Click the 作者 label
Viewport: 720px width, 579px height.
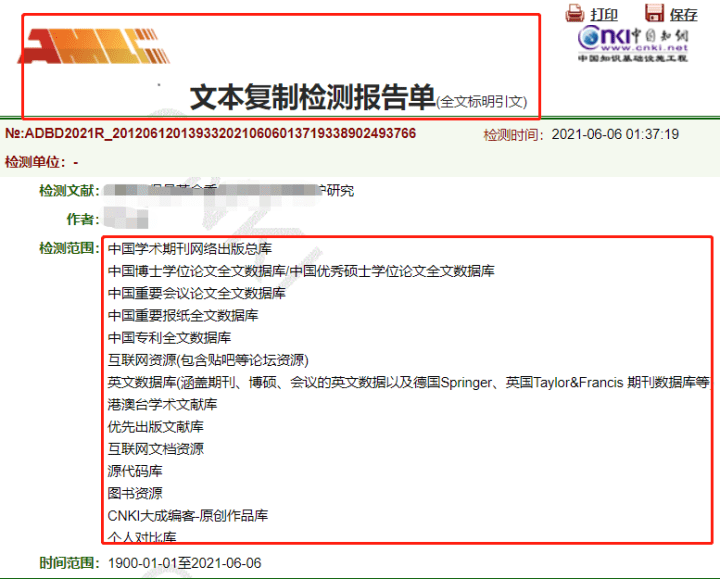[x=83, y=219]
